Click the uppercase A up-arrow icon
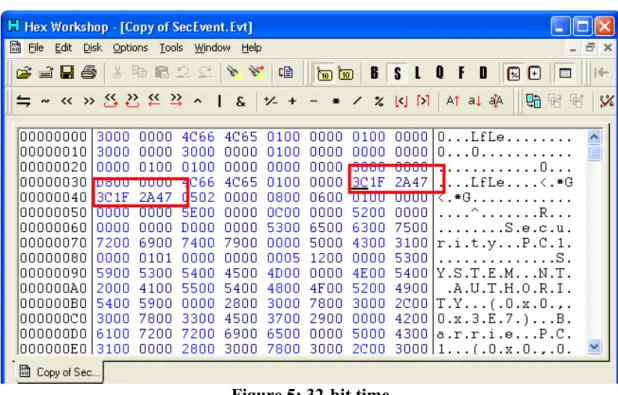Viewport: 618px width, 395px height. [453, 101]
